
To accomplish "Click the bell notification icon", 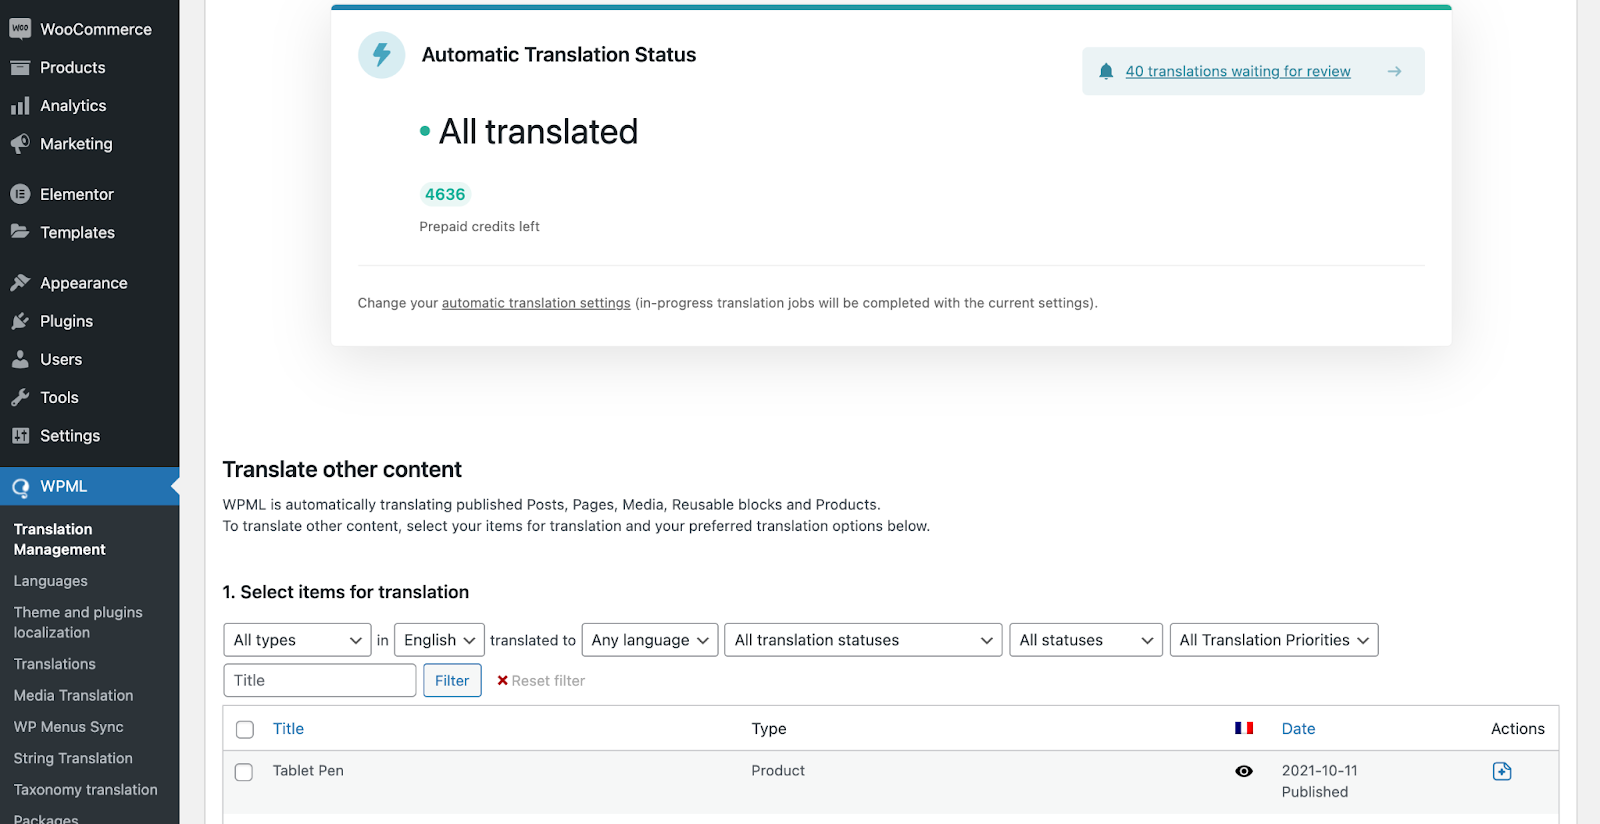I will [1106, 71].
